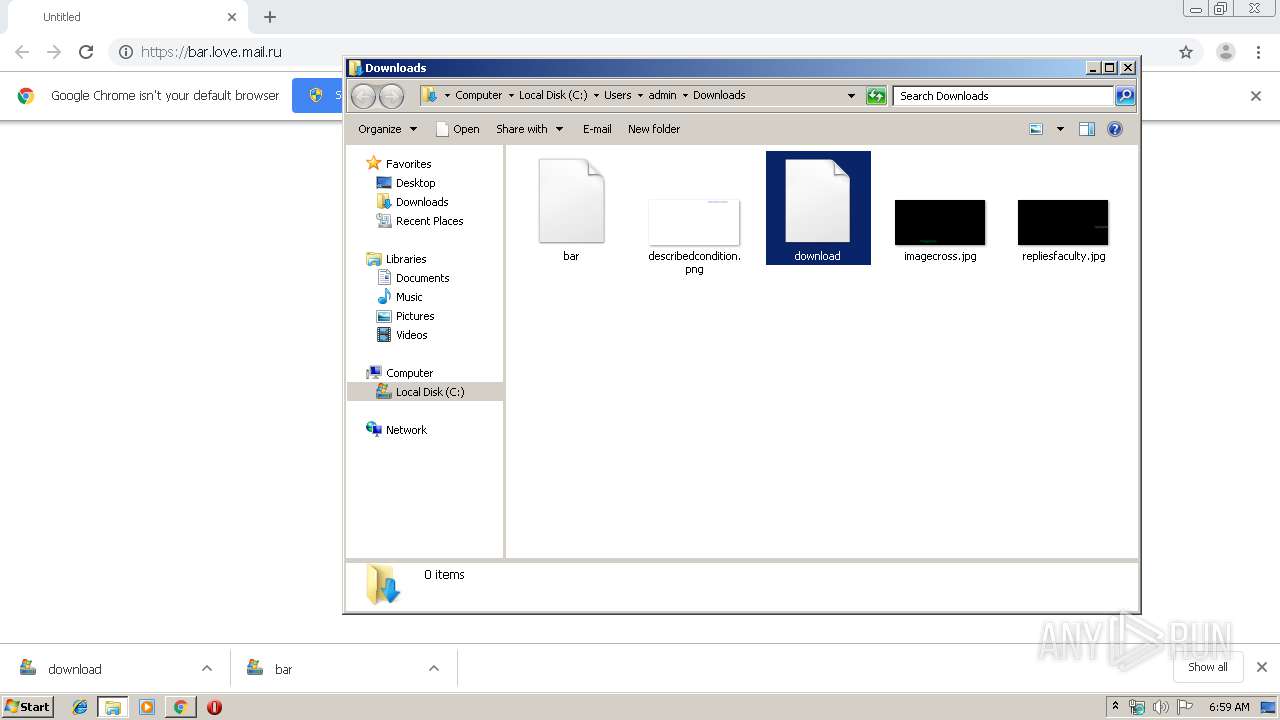Bookmark this page with star icon
The image size is (1280, 720).
pos(1186,52)
